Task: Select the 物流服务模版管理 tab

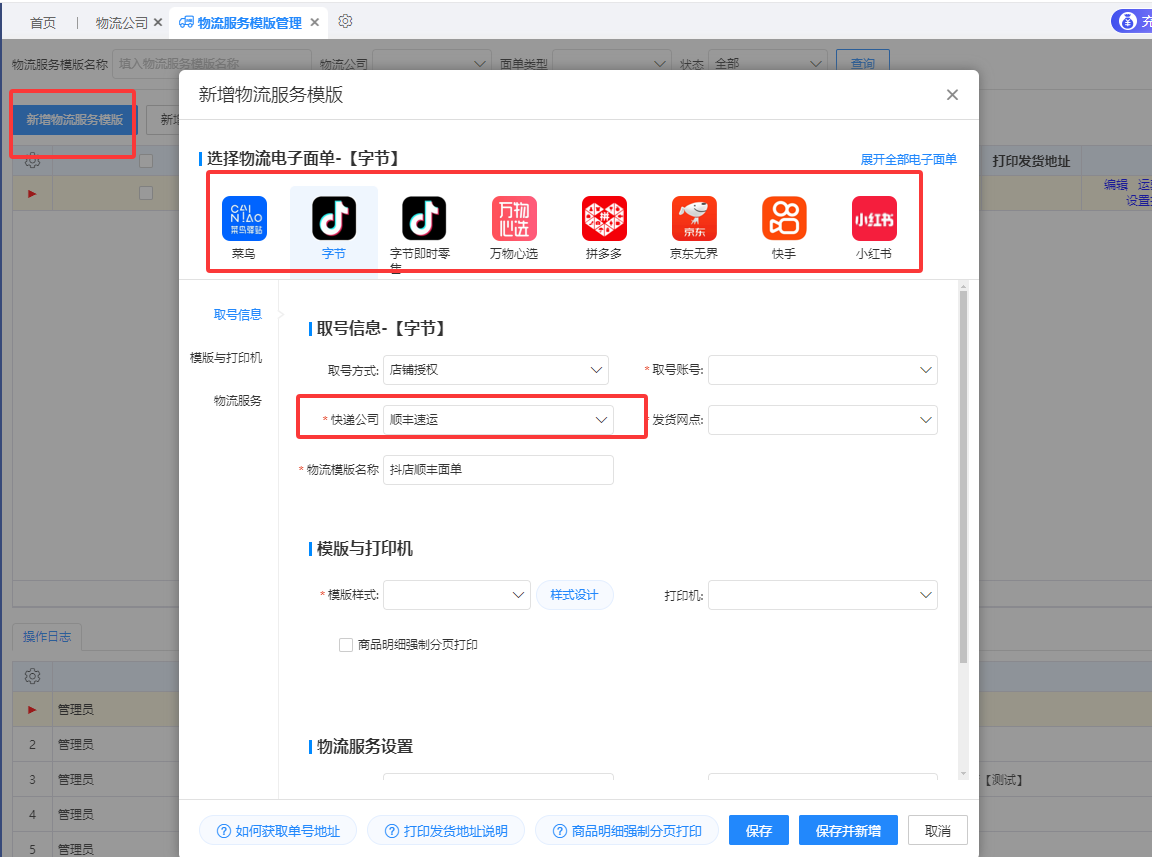Action: pos(249,23)
